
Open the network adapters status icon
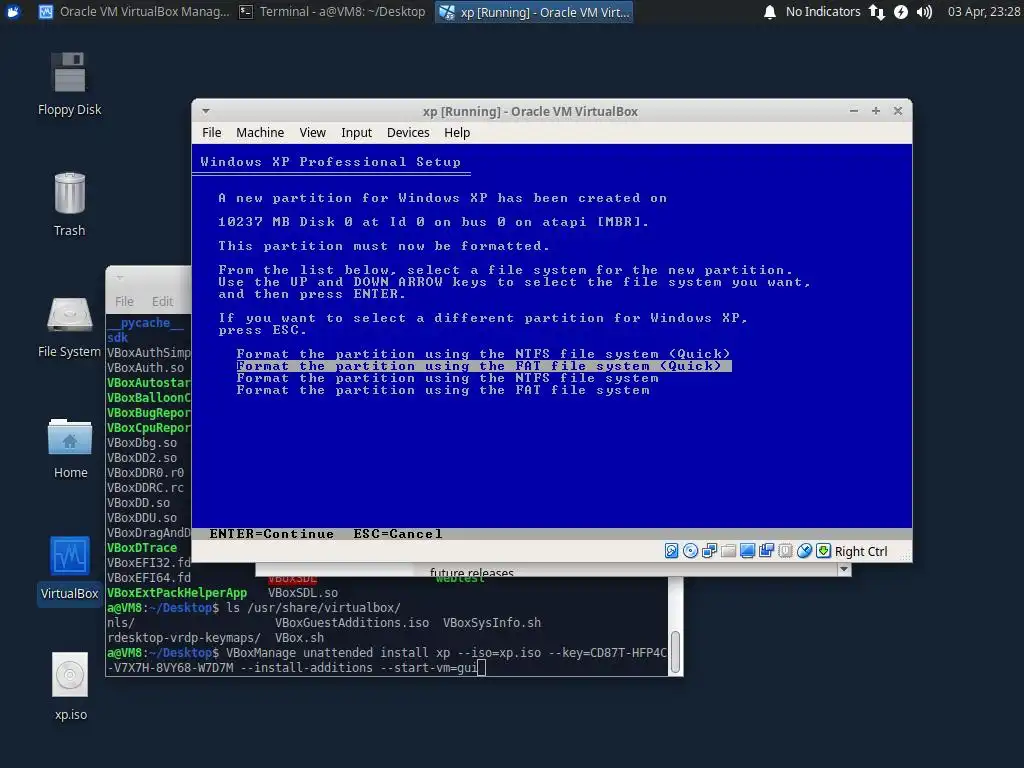click(x=709, y=551)
